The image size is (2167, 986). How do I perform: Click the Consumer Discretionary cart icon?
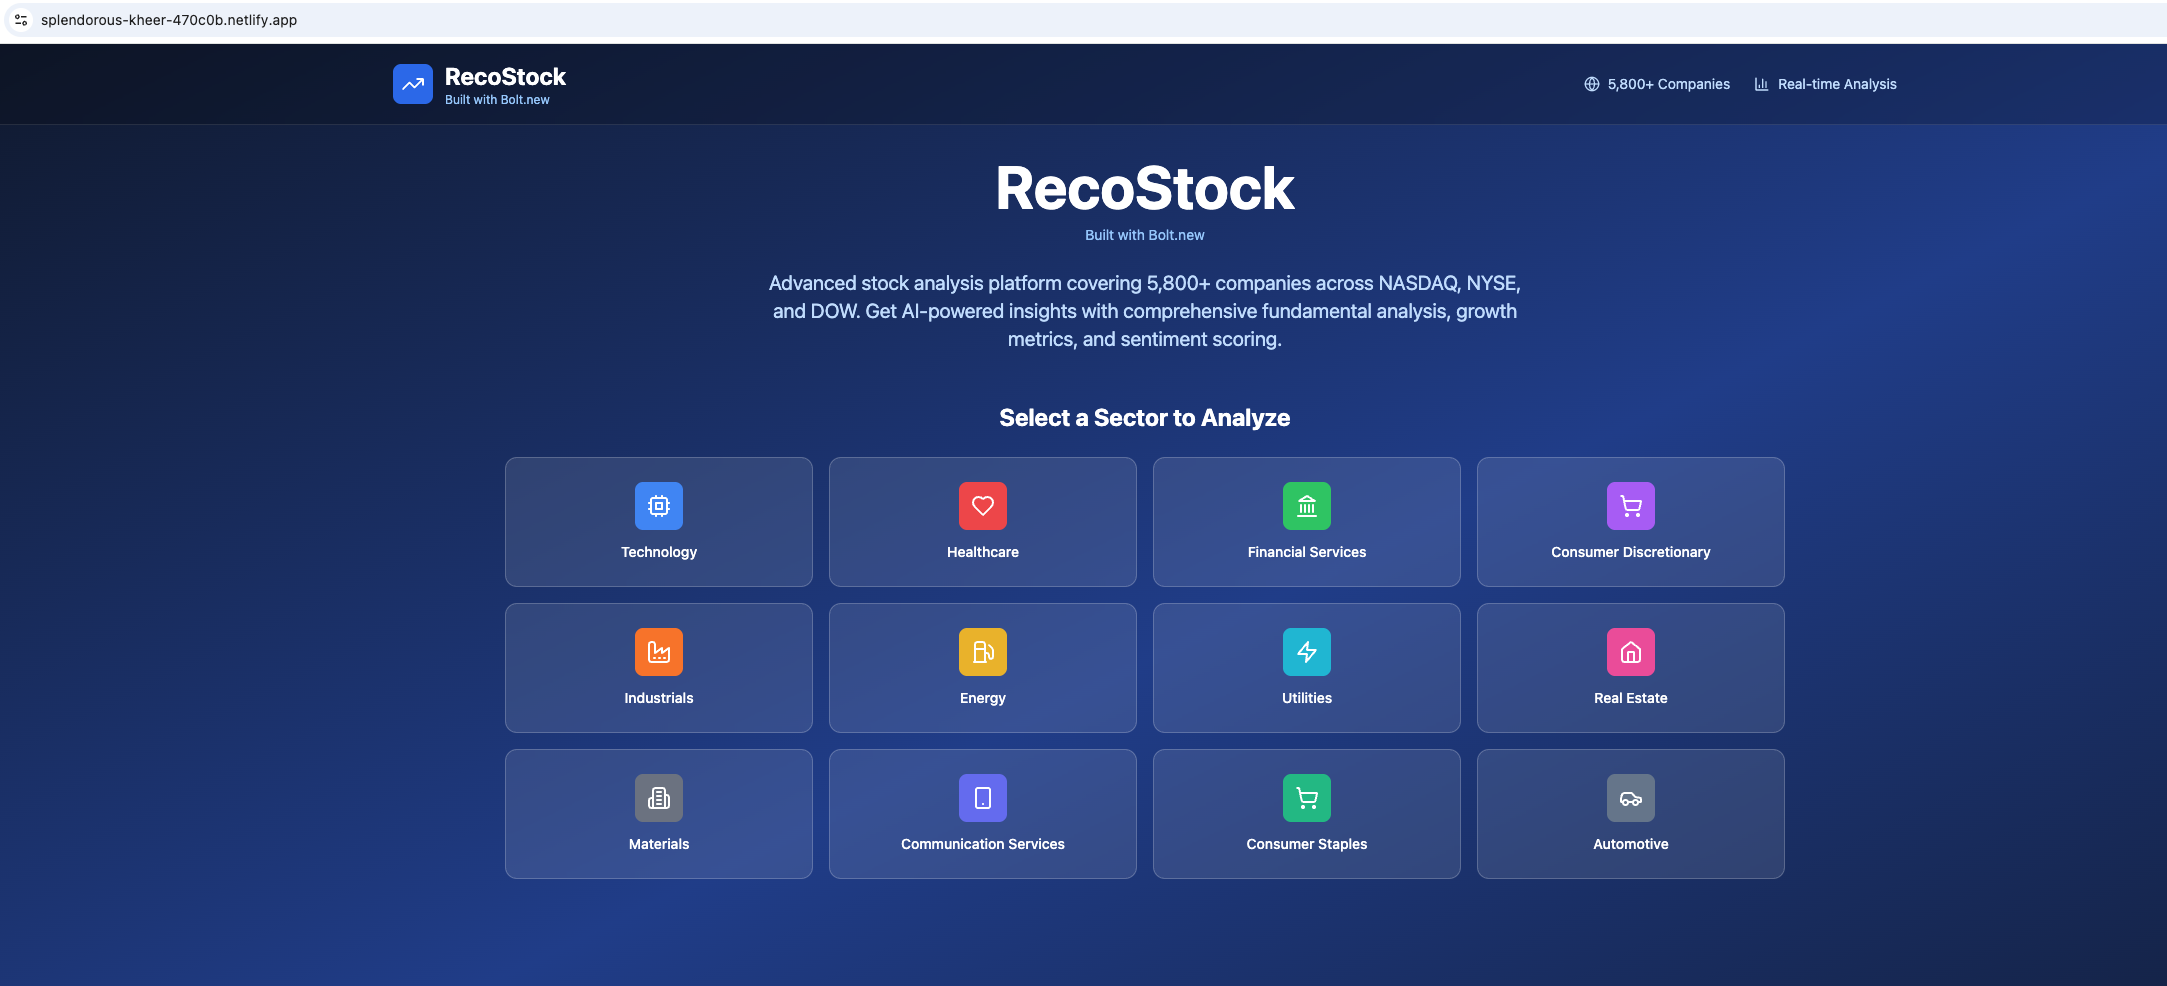point(1631,506)
